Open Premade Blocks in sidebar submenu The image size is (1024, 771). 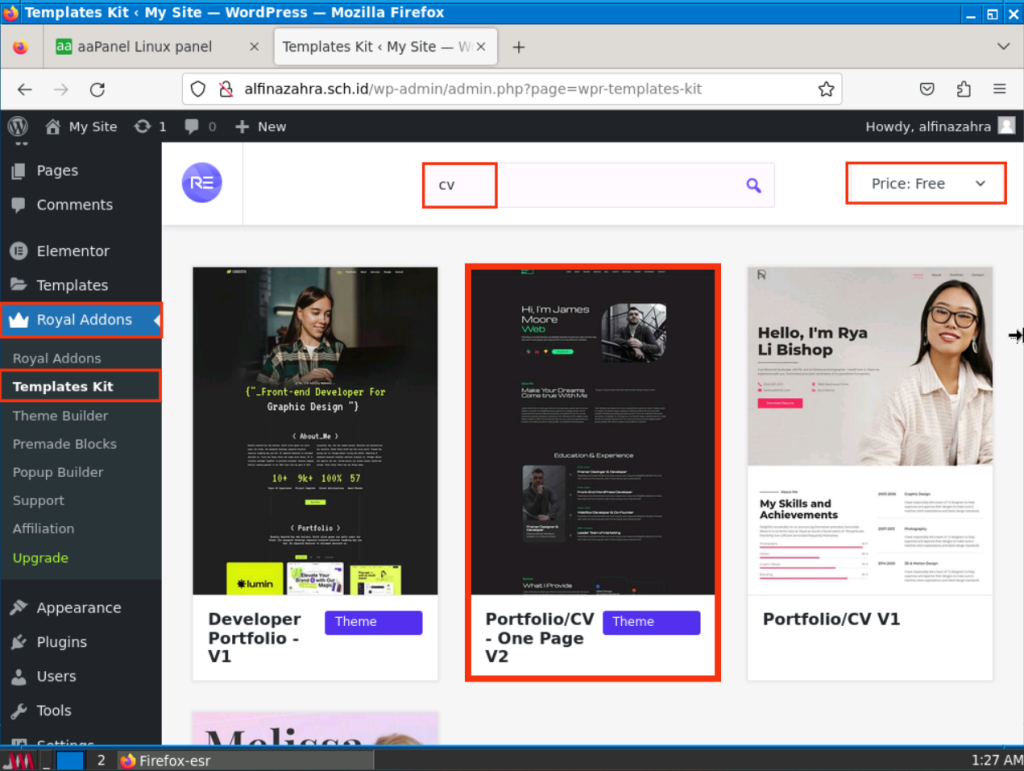point(64,444)
